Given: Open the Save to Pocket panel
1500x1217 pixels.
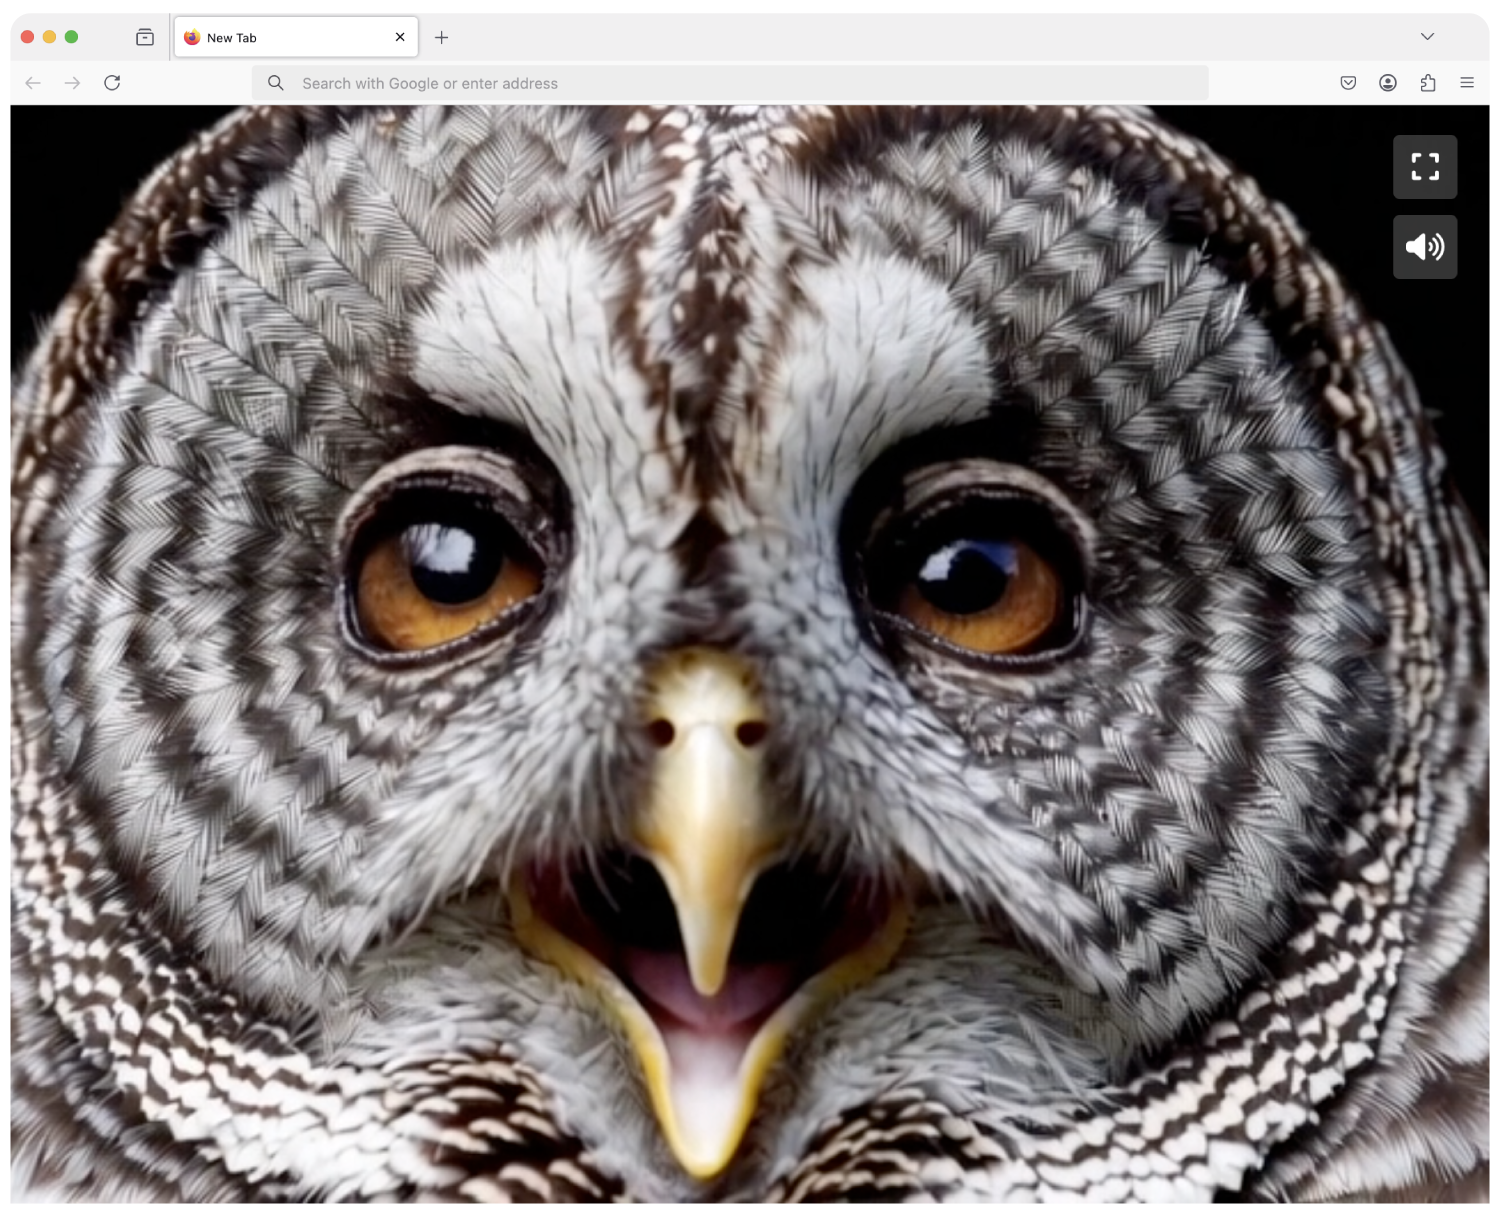Looking at the screenshot, I should pos(1348,83).
